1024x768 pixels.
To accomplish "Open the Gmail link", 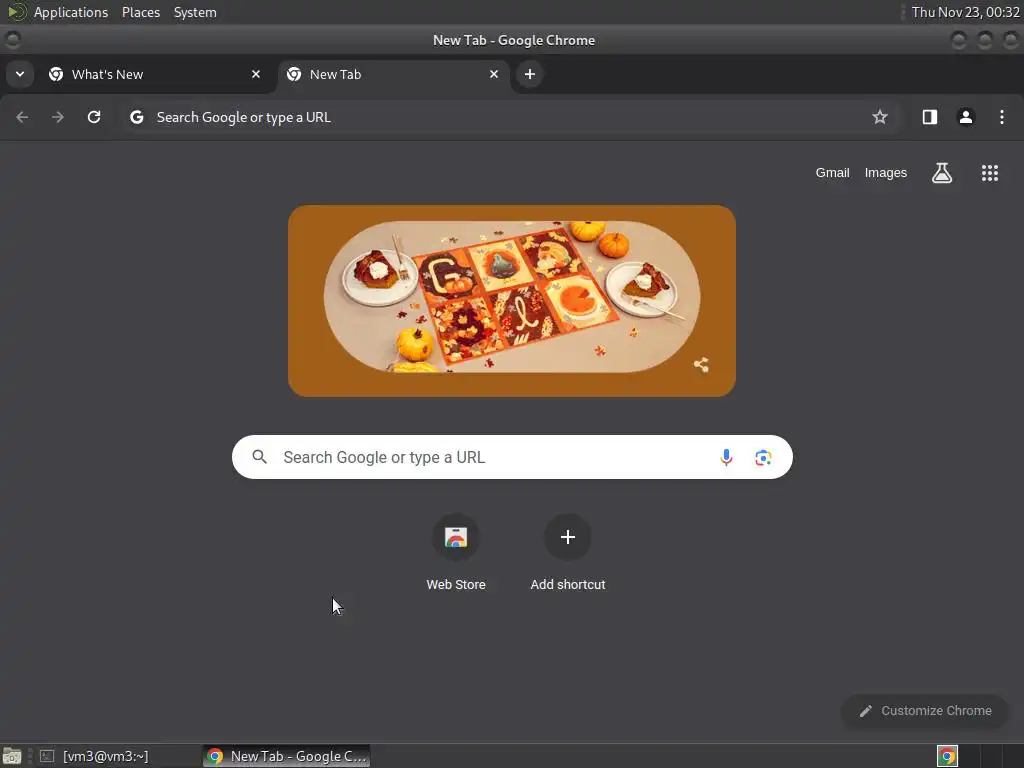I will coord(832,173).
